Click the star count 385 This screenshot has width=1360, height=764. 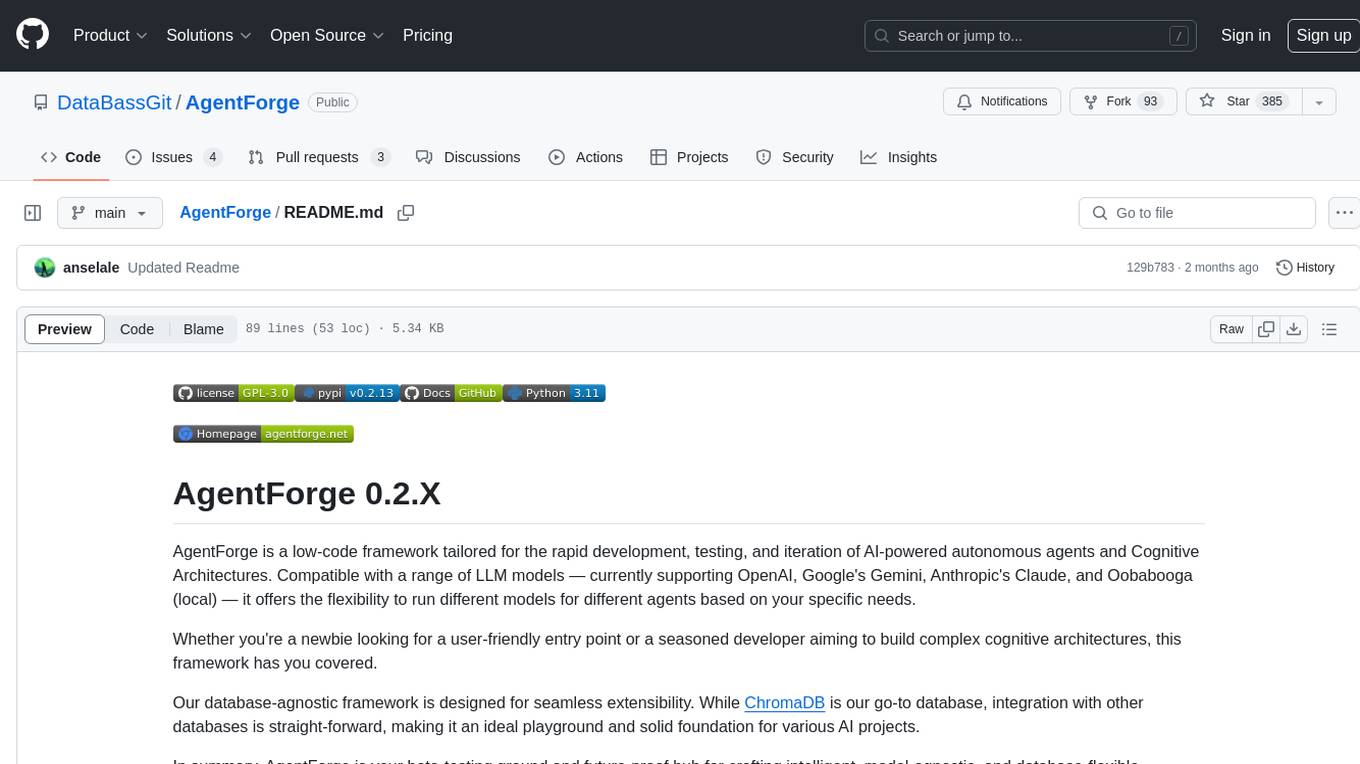click(1272, 102)
